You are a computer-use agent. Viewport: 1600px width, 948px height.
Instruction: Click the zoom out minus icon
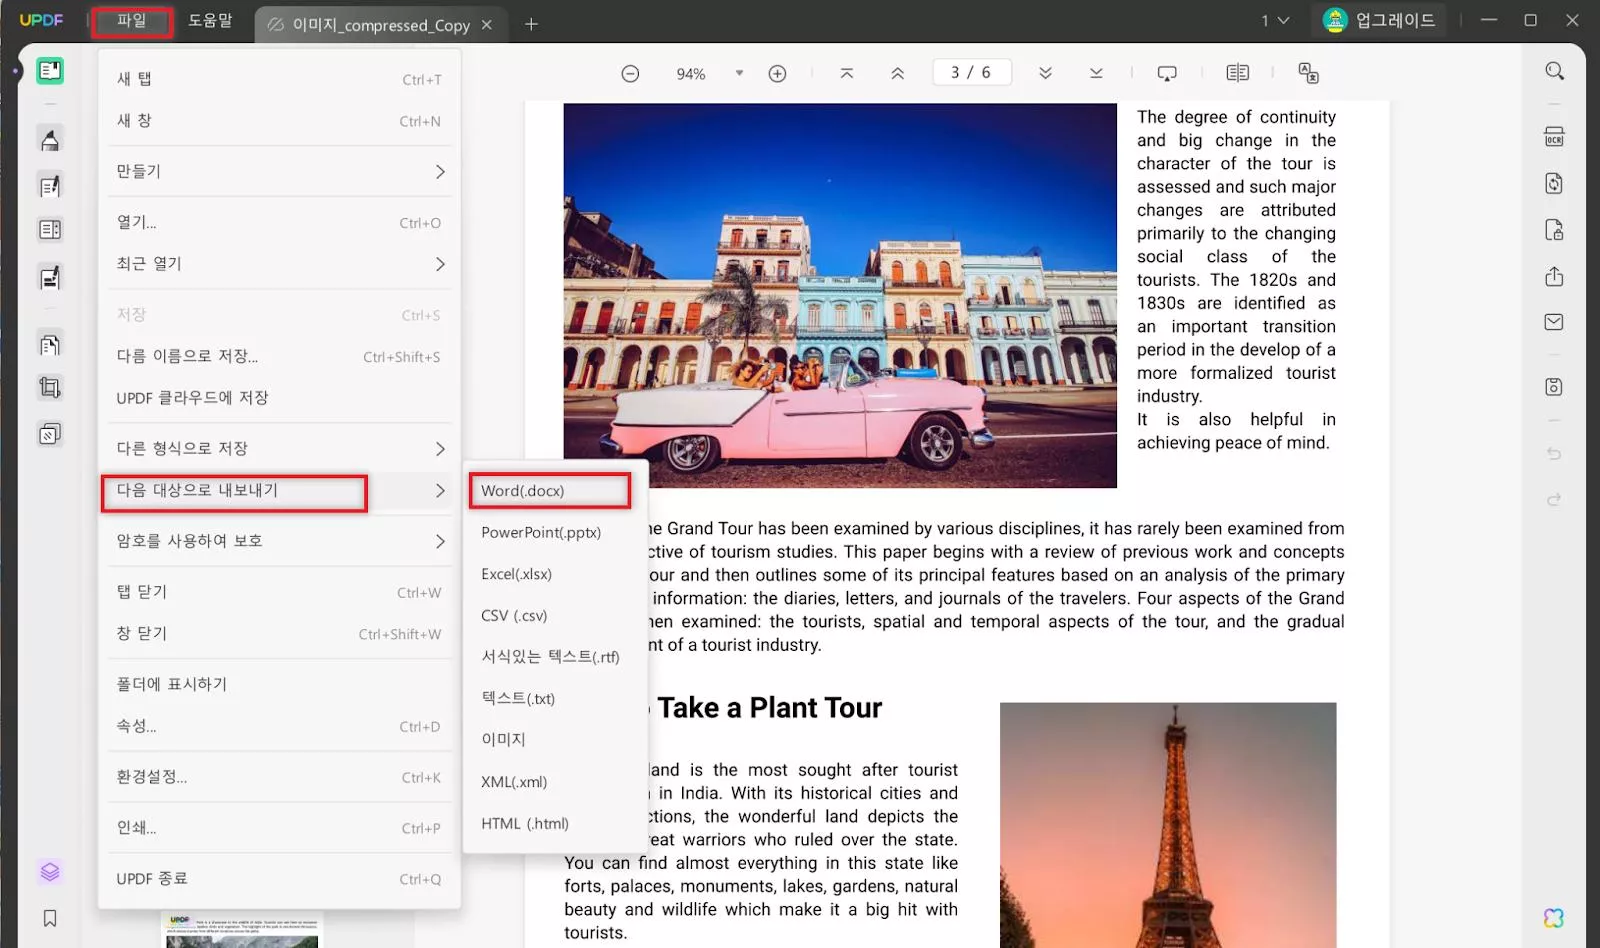[x=630, y=74]
